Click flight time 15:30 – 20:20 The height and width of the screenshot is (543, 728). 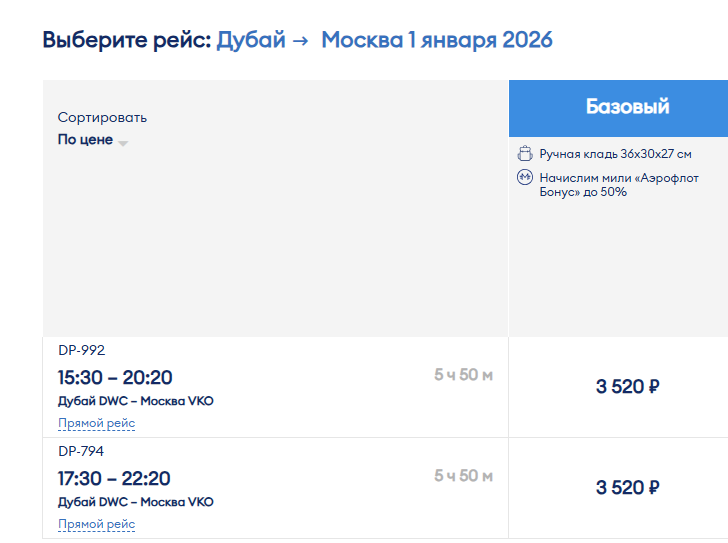pyautogui.click(x=115, y=377)
